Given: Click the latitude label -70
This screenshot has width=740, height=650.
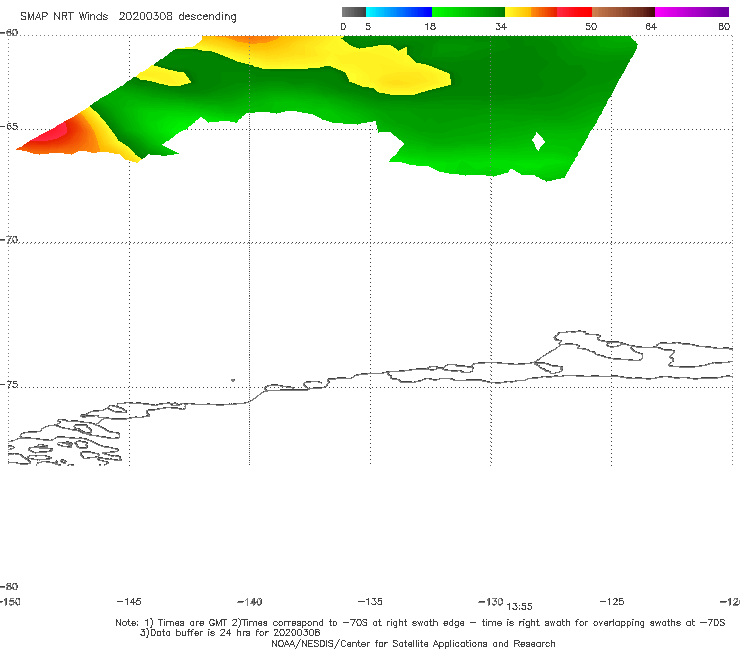Looking at the screenshot, I should (x=9, y=240).
